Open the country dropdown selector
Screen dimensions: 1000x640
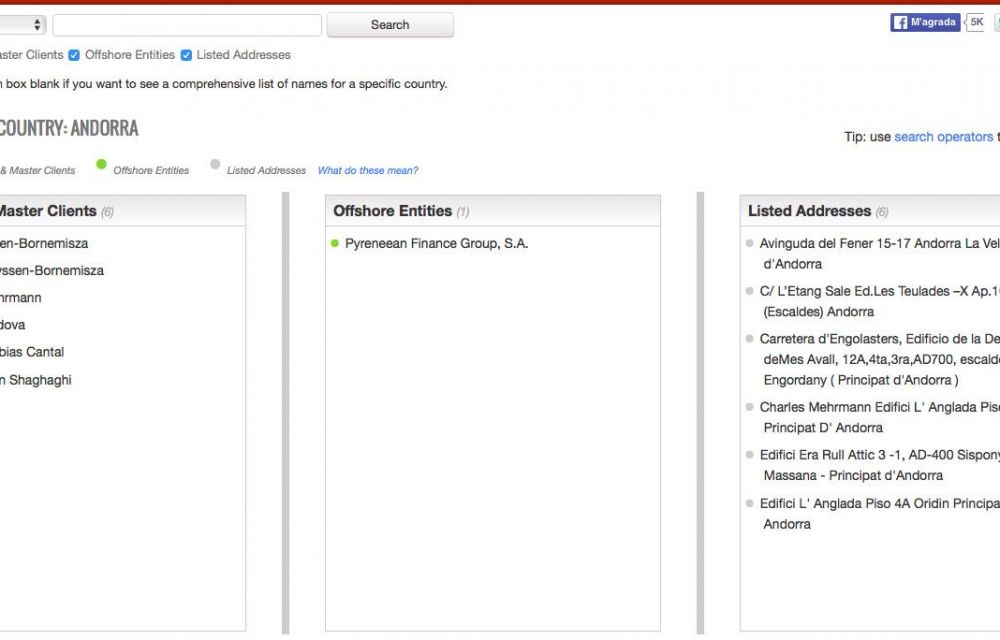22,25
